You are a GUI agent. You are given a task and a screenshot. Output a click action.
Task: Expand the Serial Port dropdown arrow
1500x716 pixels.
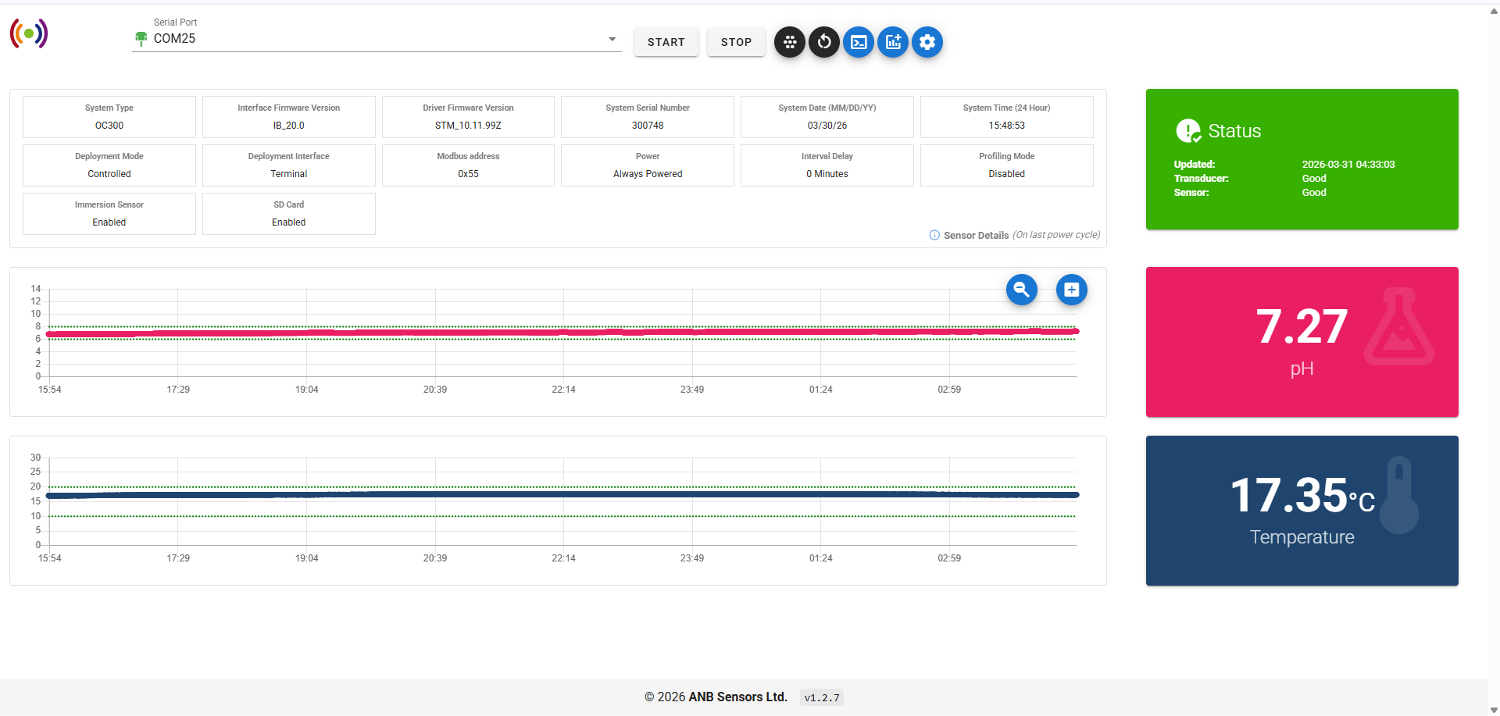[x=612, y=40]
